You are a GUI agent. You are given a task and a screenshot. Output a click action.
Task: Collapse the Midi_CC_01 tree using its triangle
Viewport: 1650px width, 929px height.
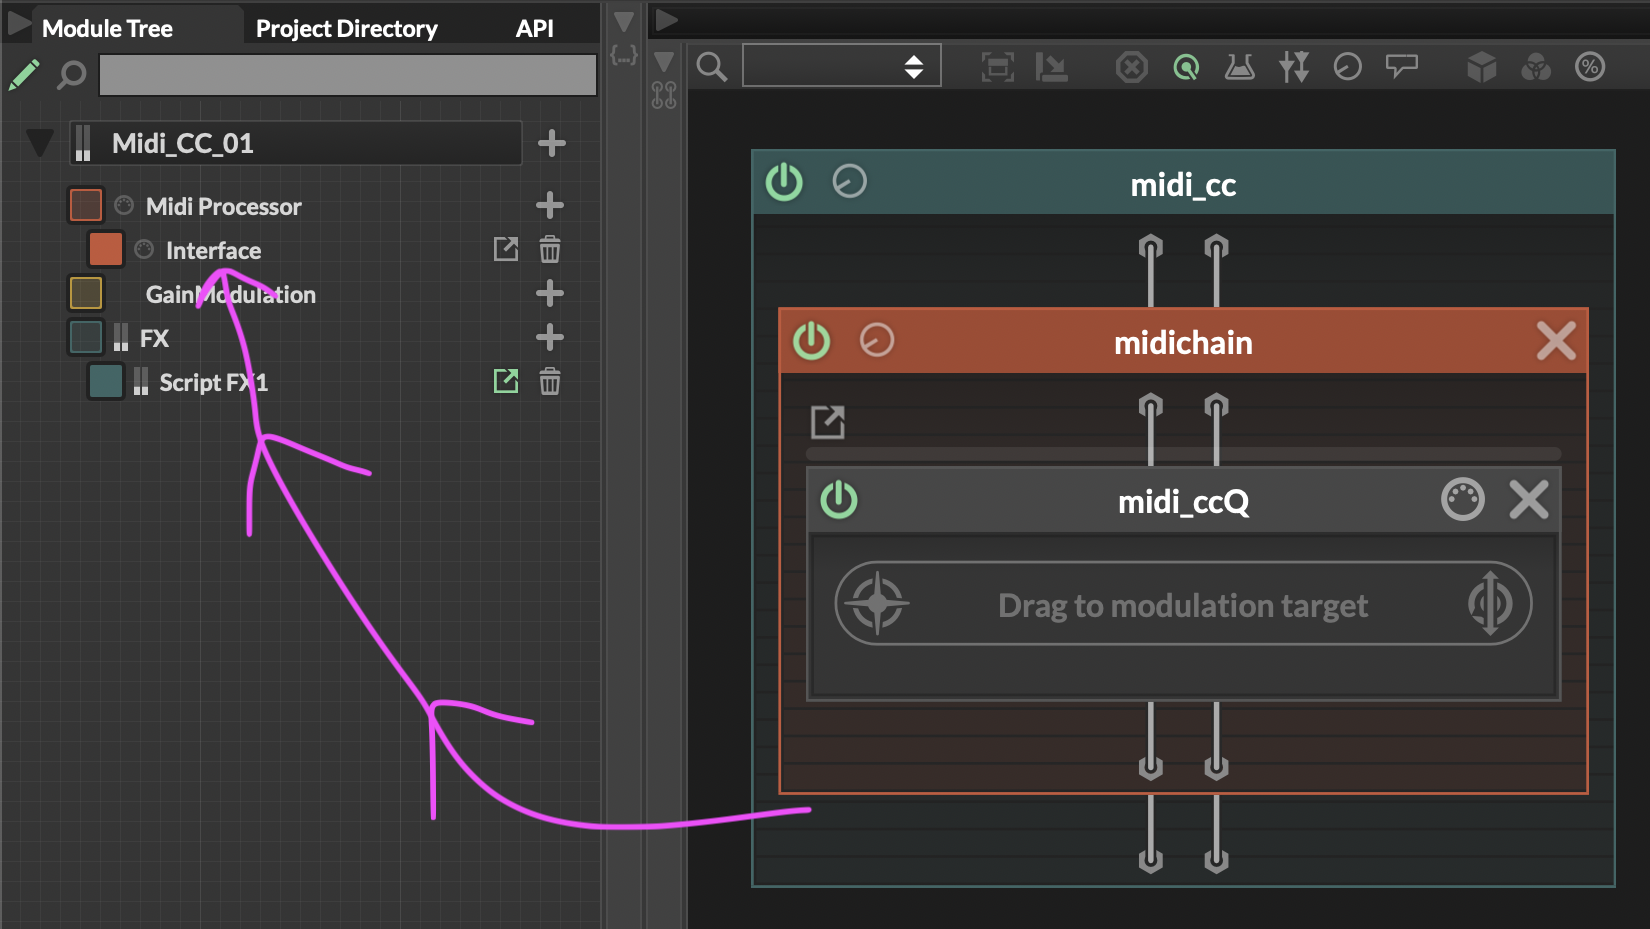[39, 142]
